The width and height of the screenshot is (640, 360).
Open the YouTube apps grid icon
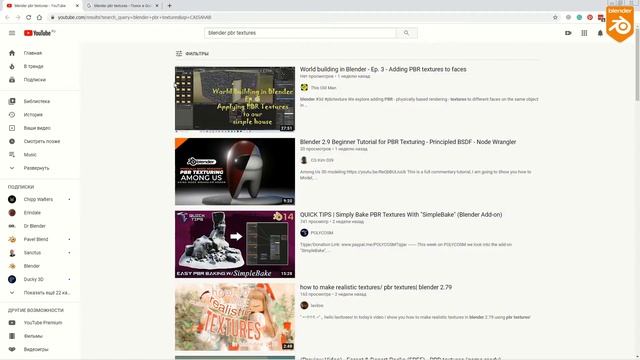pyautogui.click(x=584, y=33)
